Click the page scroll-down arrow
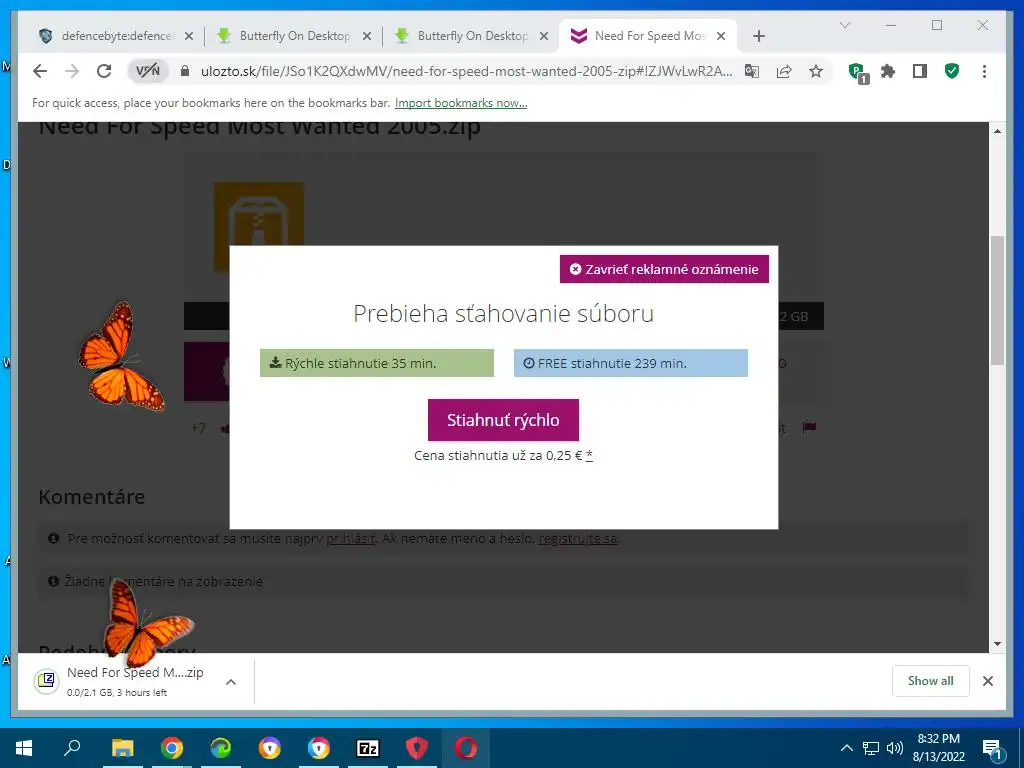1024x768 pixels. point(997,644)
